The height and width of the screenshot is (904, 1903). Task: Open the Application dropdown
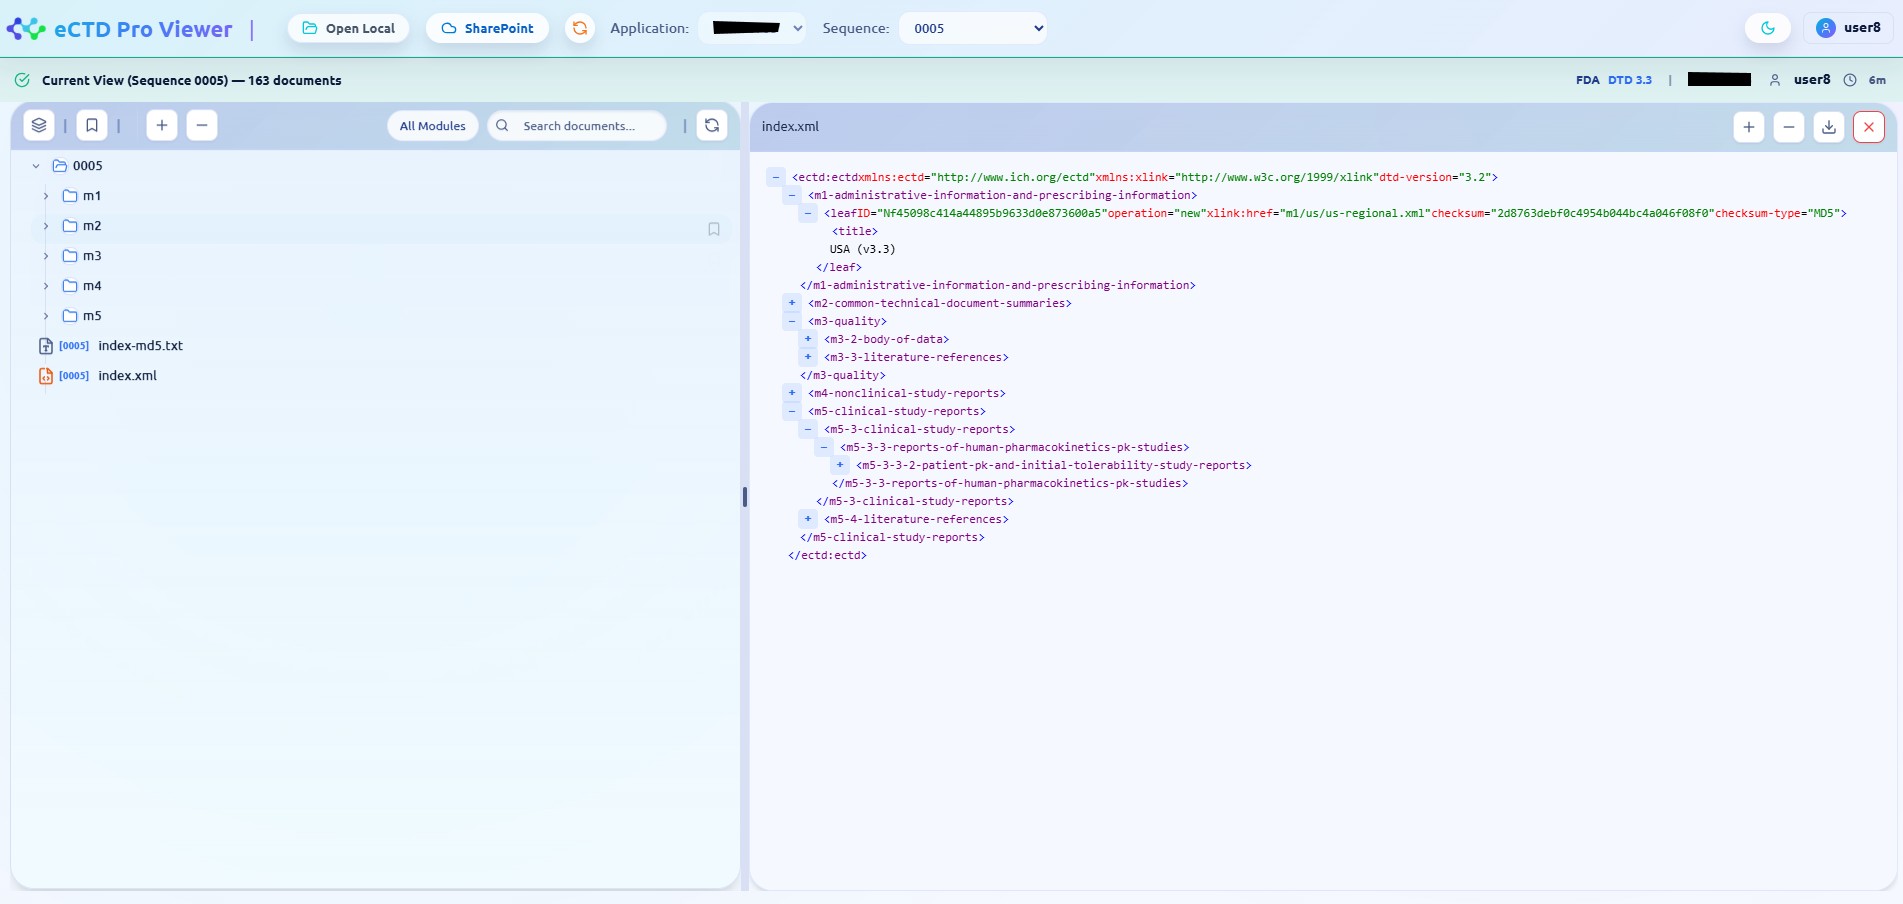pos(753,28)
